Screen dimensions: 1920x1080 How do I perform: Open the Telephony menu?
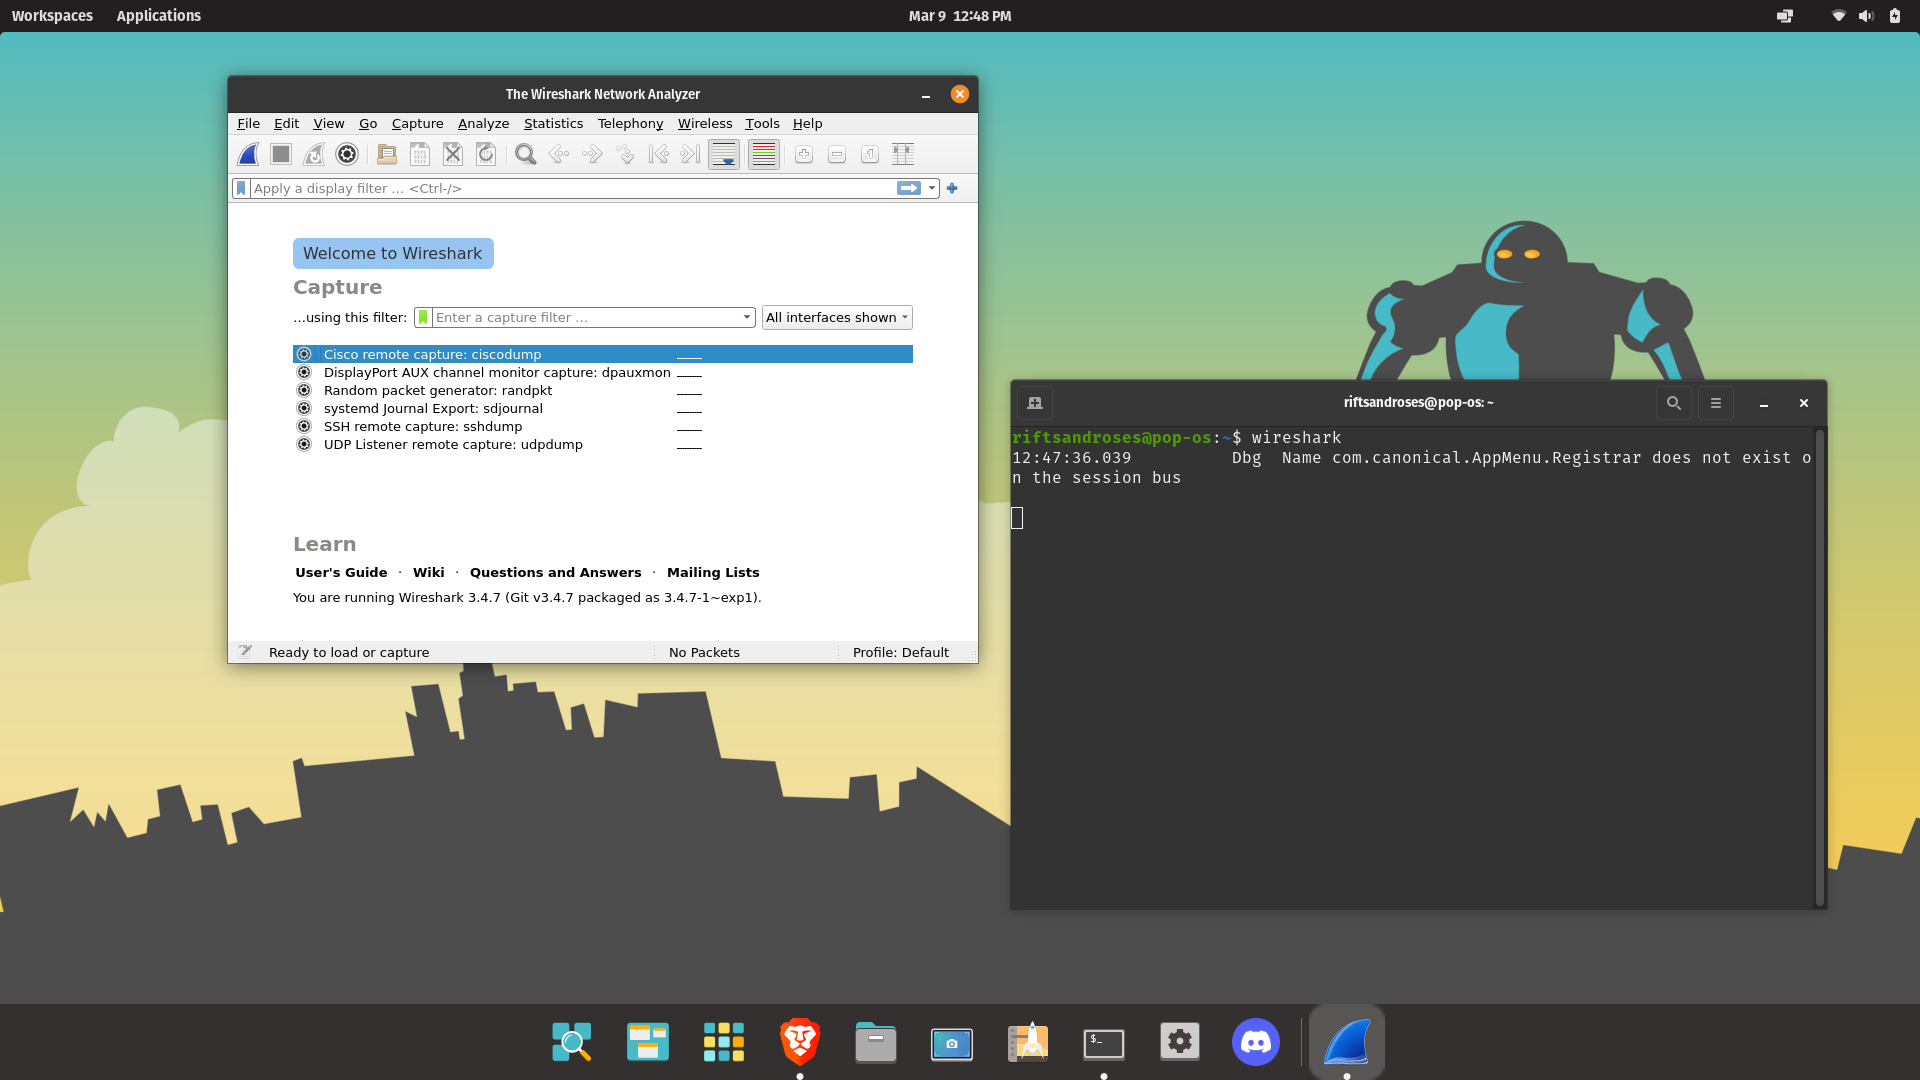point(630,123)
